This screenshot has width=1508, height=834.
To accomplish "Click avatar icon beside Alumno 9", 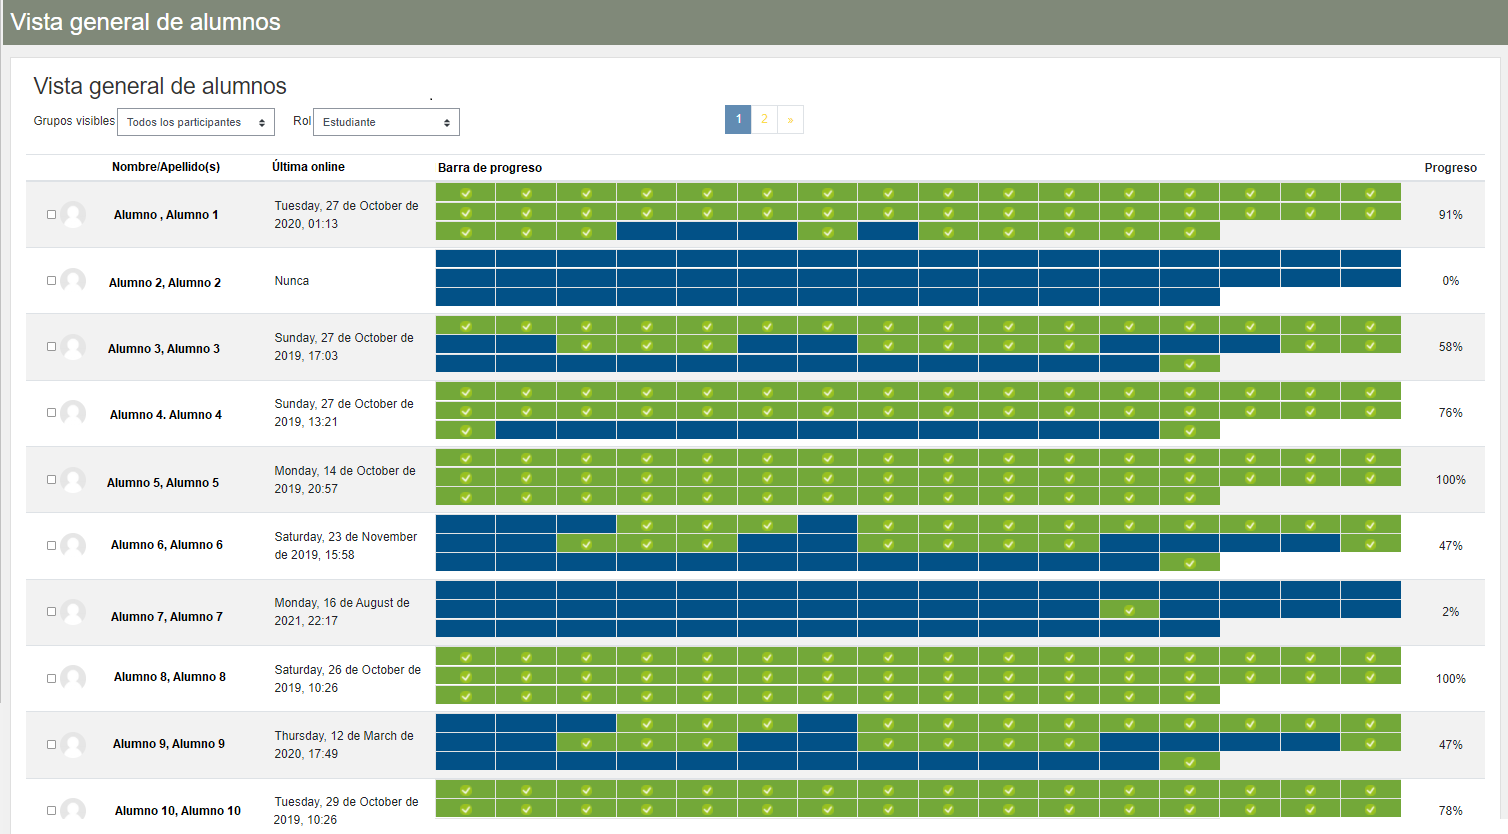I will 73,744.
